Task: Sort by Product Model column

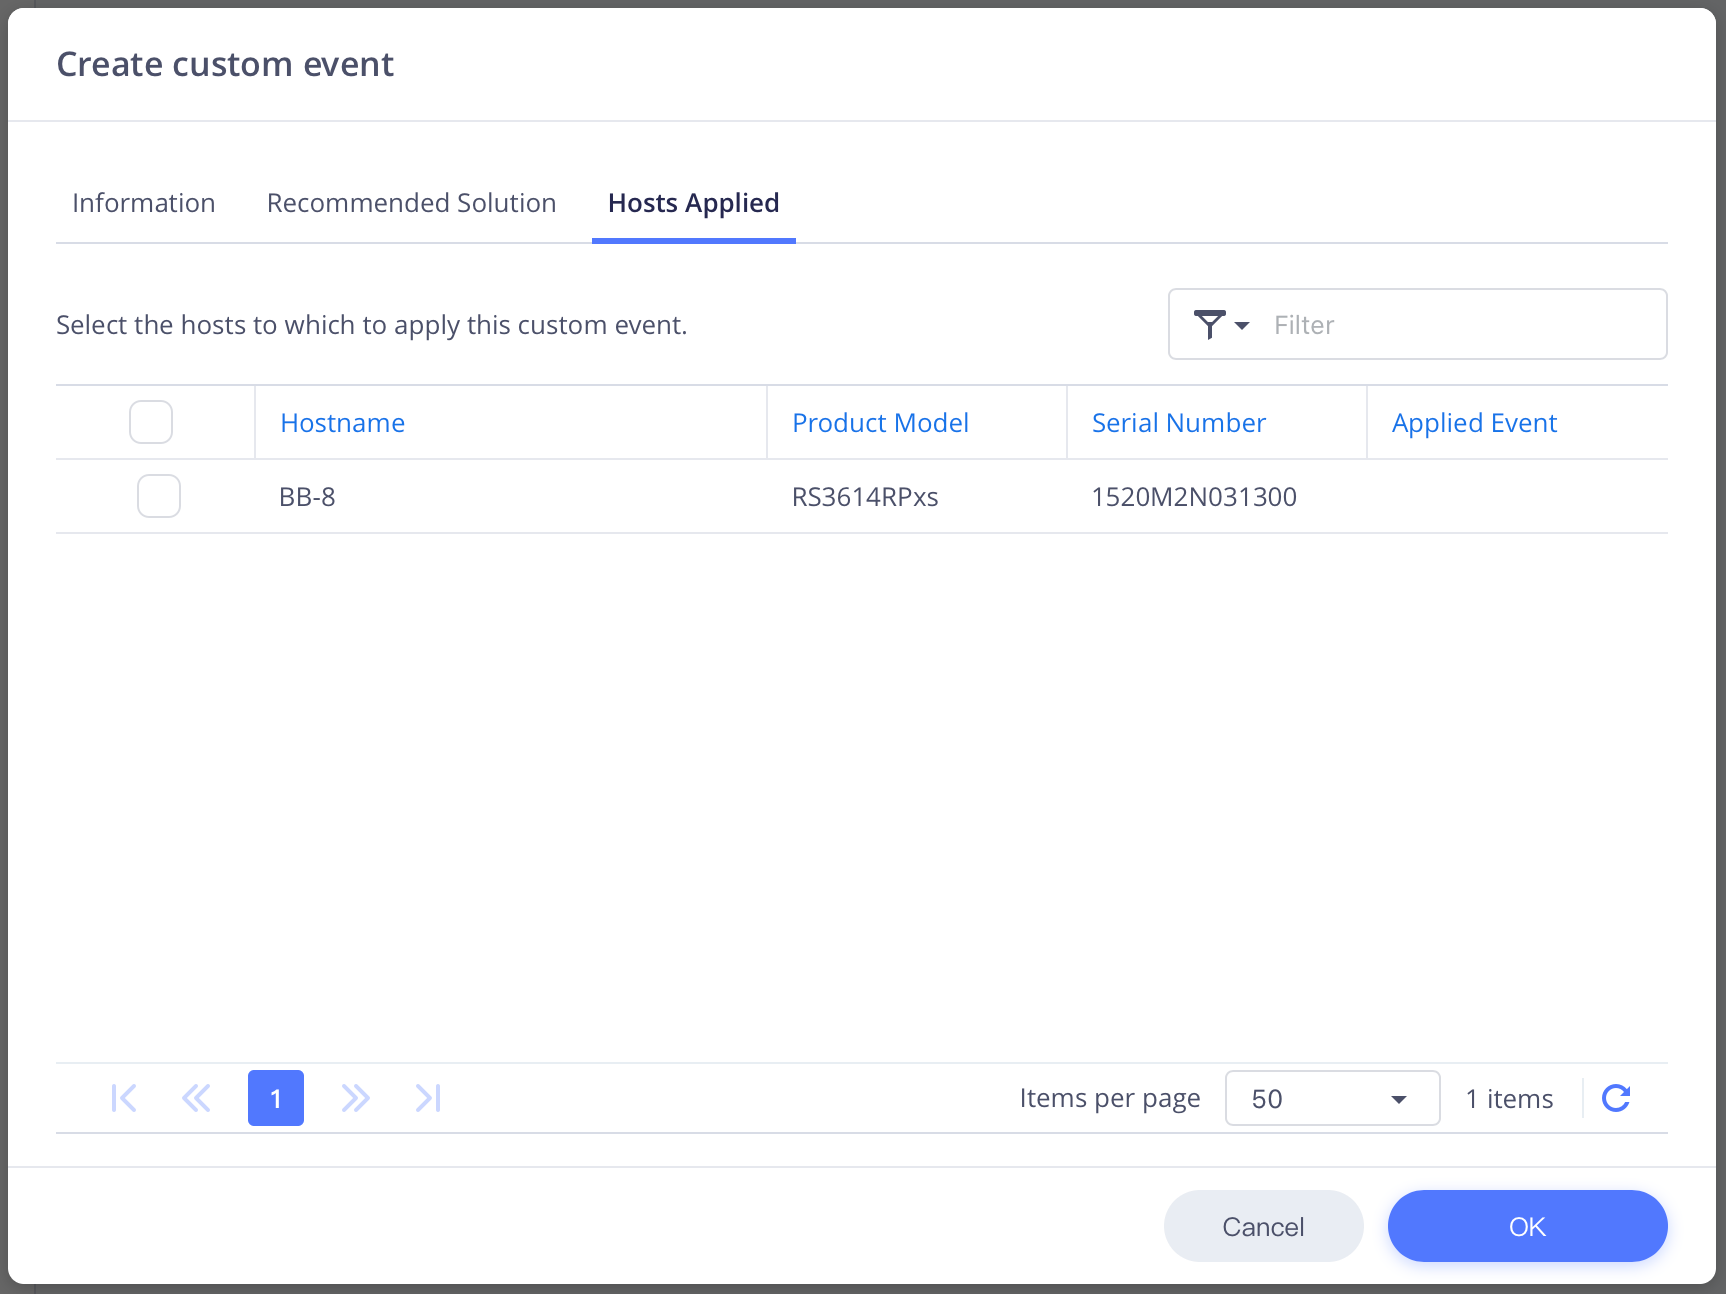Action: pos(880,423)
